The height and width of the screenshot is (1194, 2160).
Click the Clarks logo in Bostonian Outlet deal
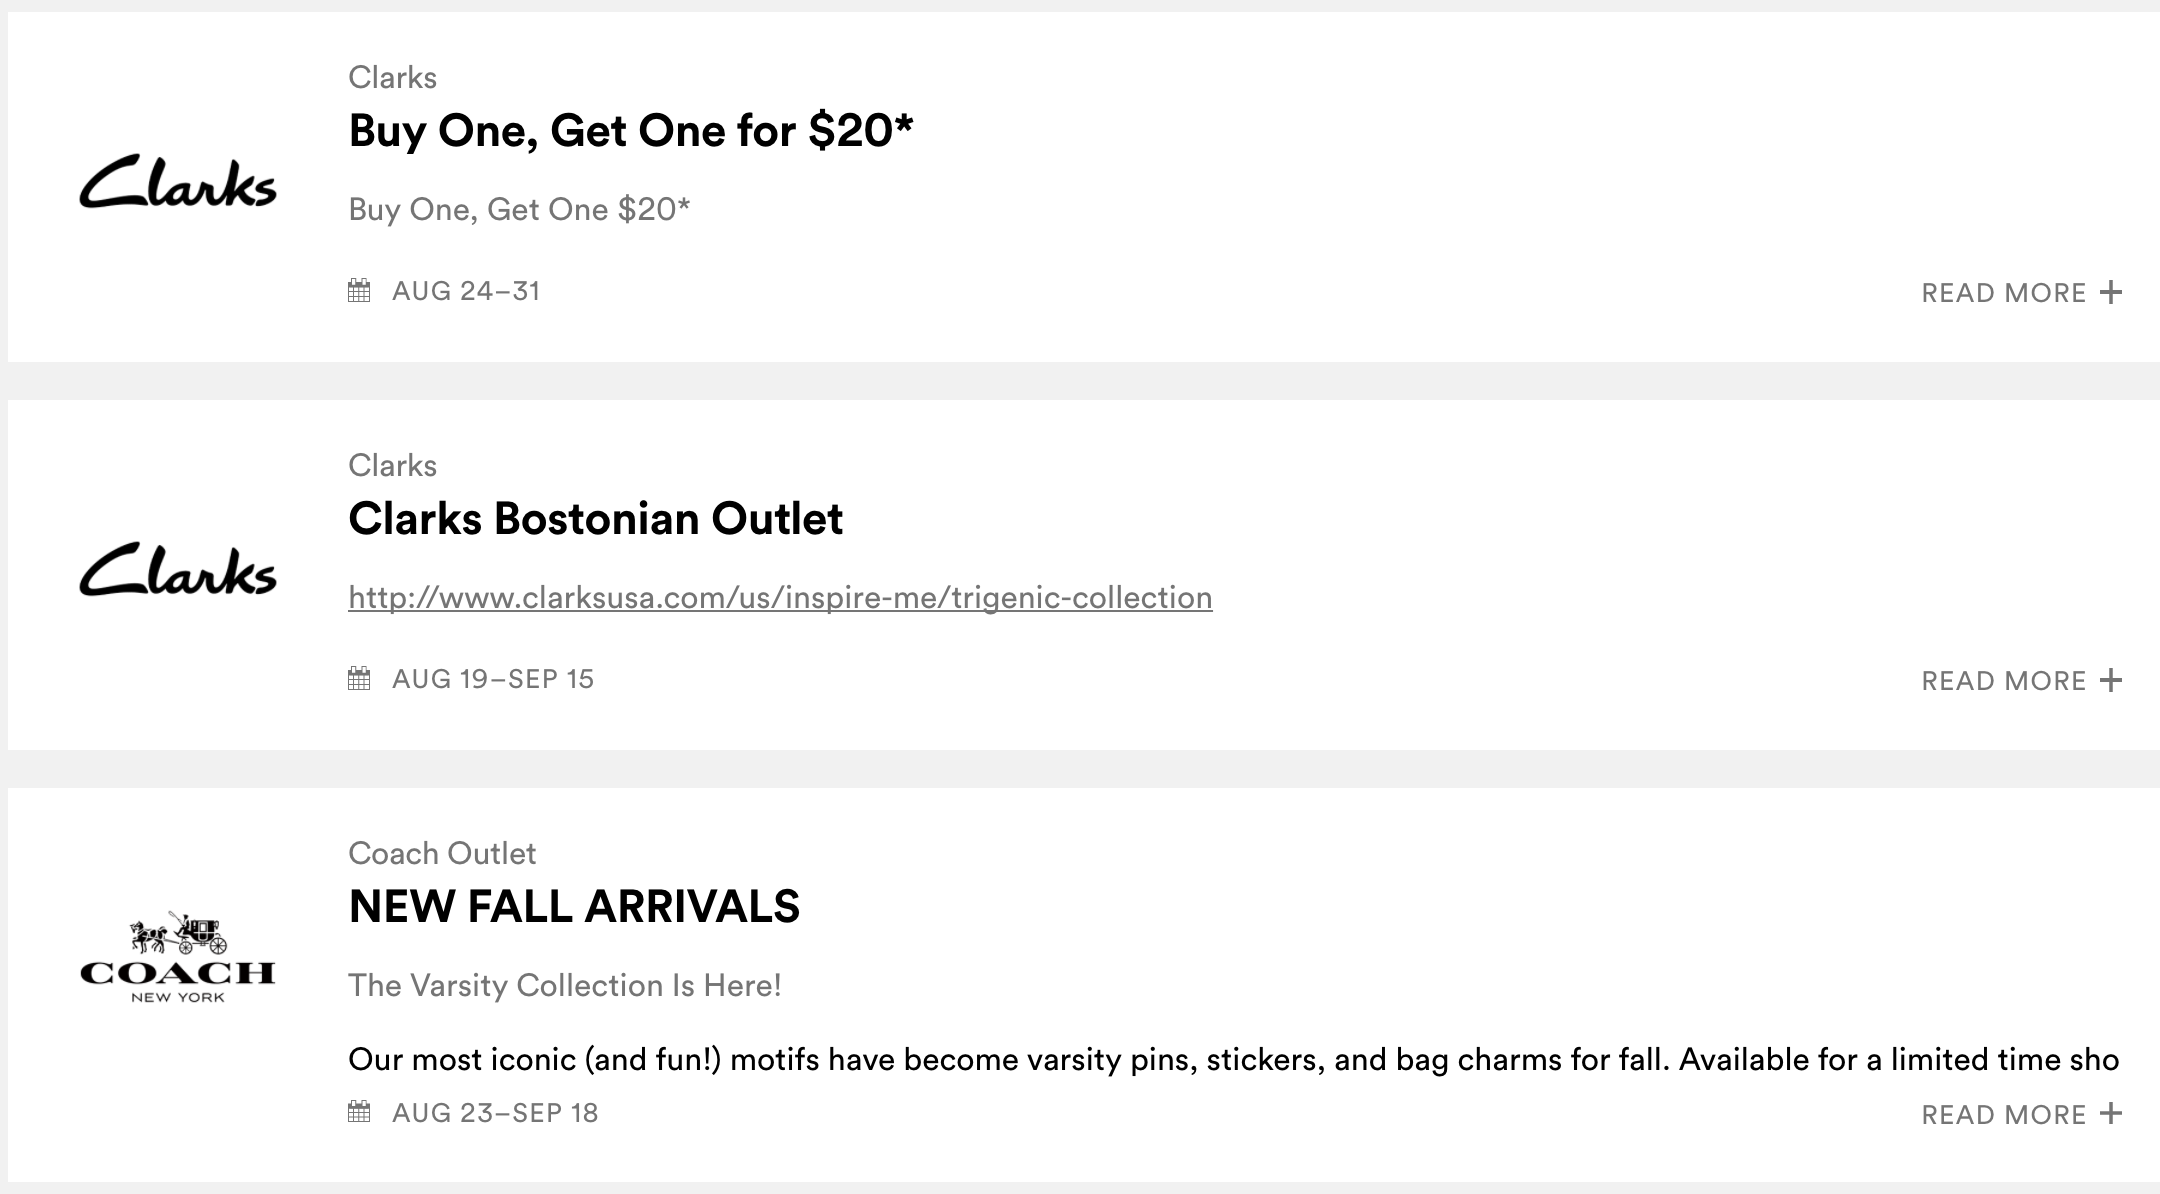pyautogui.click(x=178, y=570)
